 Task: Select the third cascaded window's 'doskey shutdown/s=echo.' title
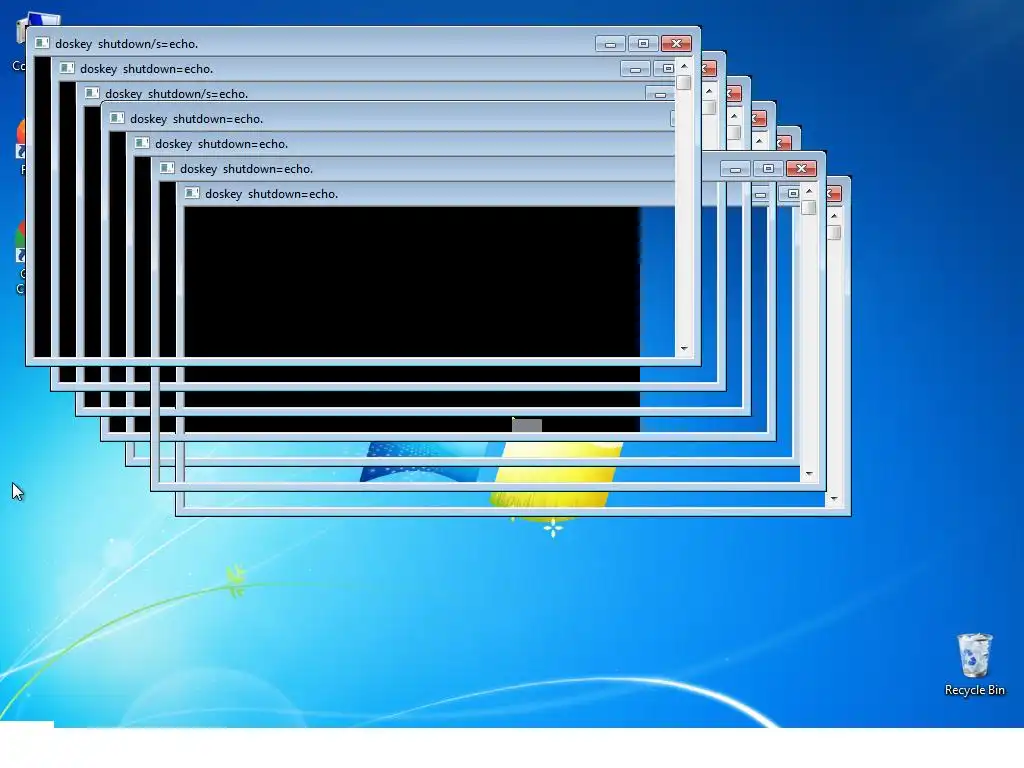coord(176,94)
